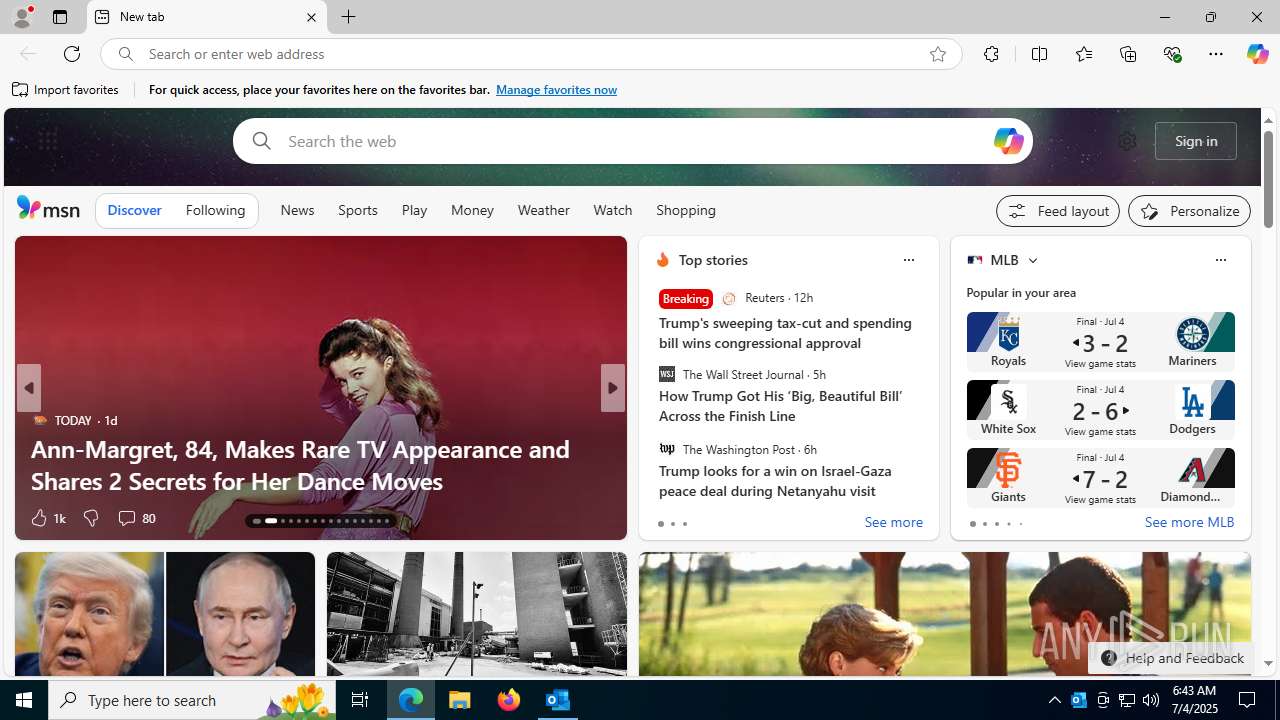Click See more MLB link
The width and height of the screenshot is (1280, 720).
coord(1189,522)
